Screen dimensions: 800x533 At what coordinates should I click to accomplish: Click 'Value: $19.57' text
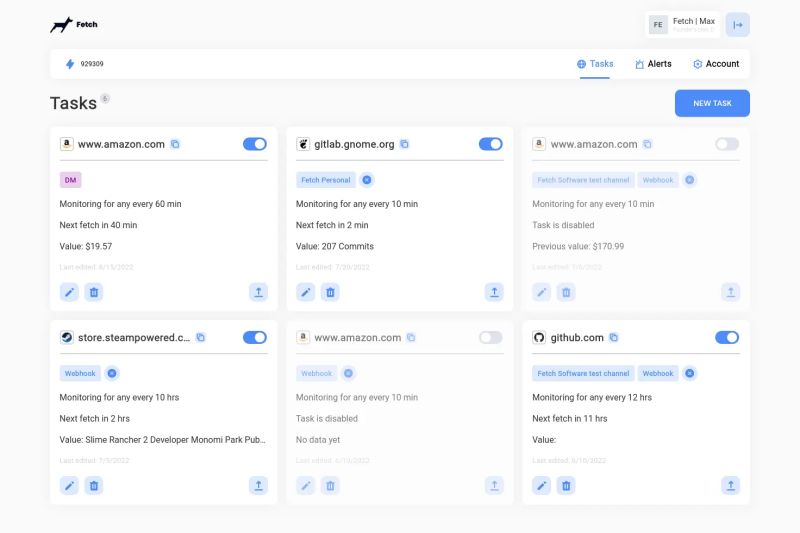86,246
